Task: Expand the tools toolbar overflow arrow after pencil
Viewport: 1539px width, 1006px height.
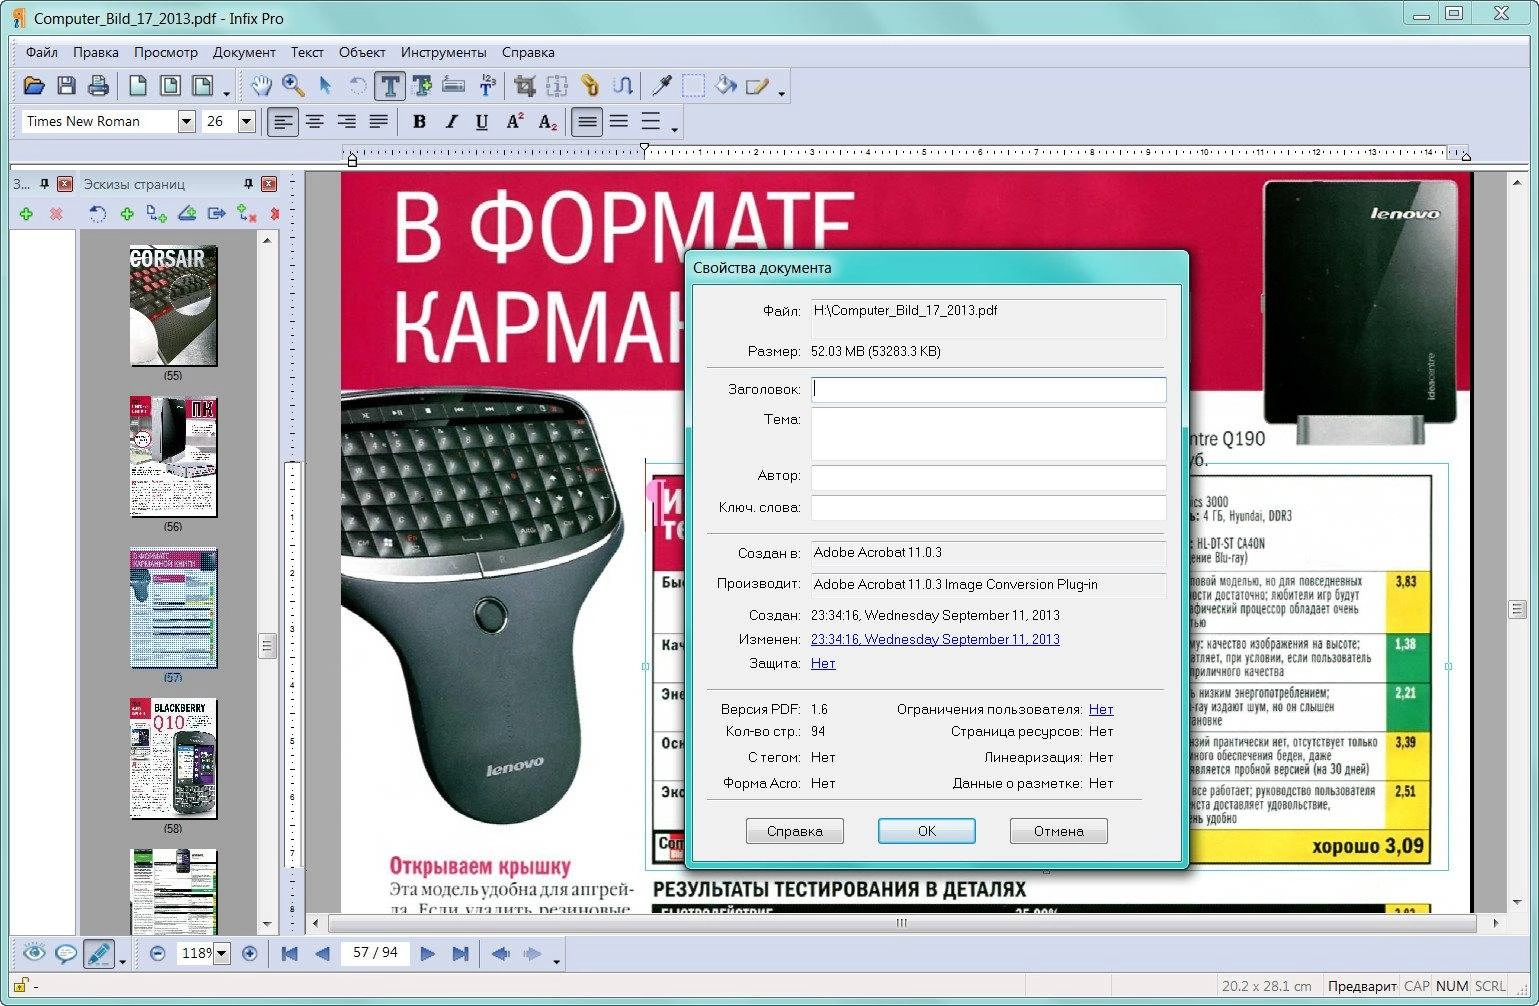Action: click(782, 94)
